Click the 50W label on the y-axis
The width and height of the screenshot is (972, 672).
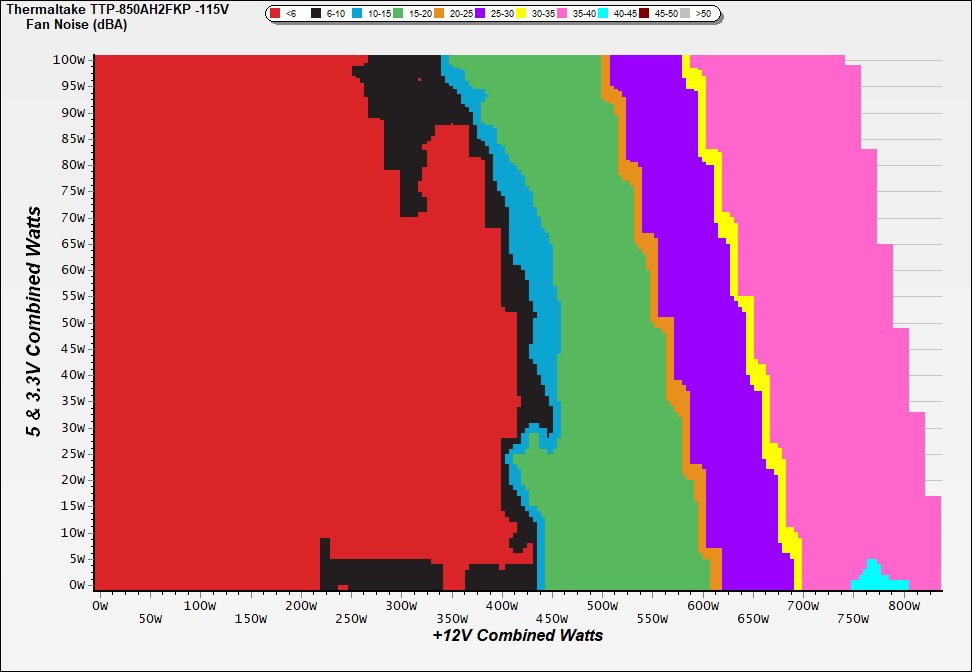(x=76, y=323)
